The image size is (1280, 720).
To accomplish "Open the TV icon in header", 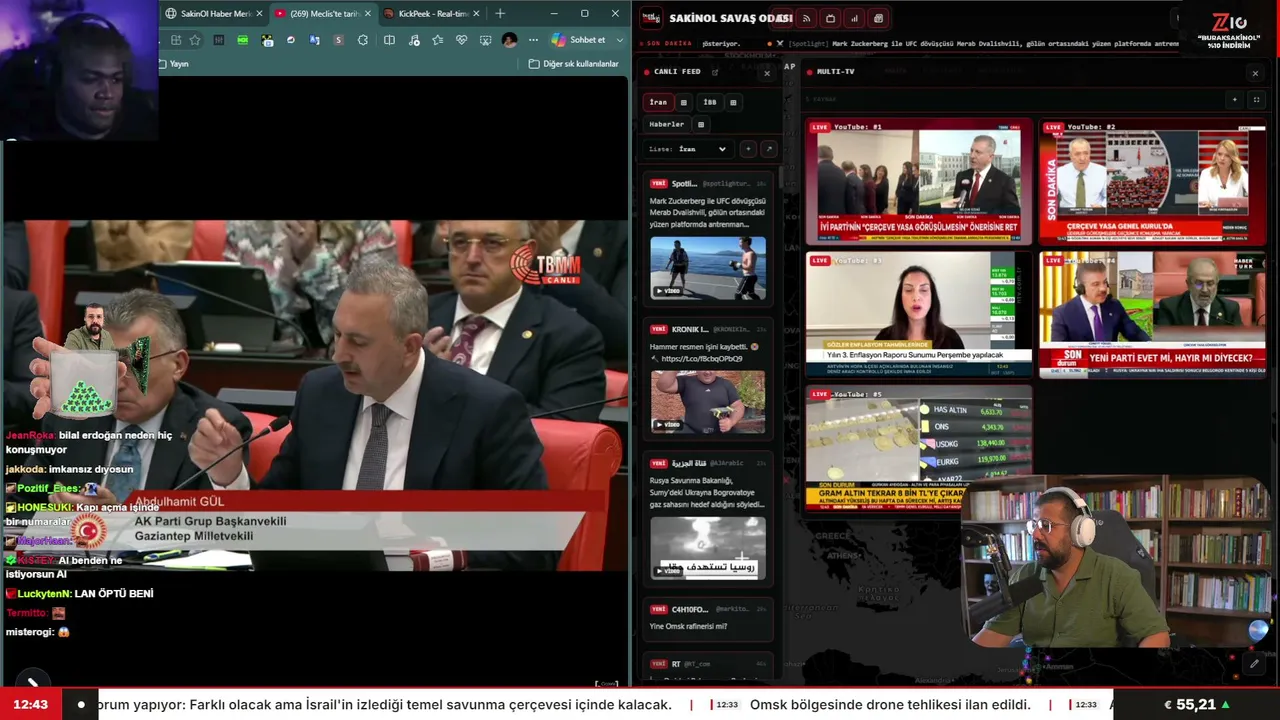I will pos(830,18).
